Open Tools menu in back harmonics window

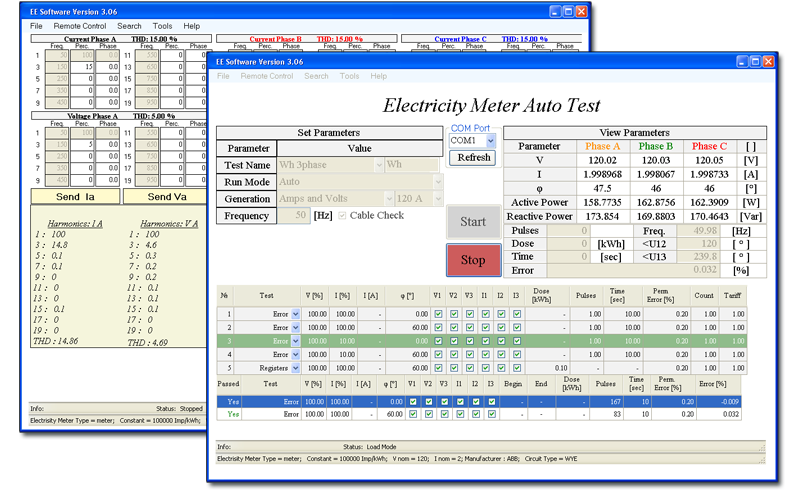[x=162, y=26]
